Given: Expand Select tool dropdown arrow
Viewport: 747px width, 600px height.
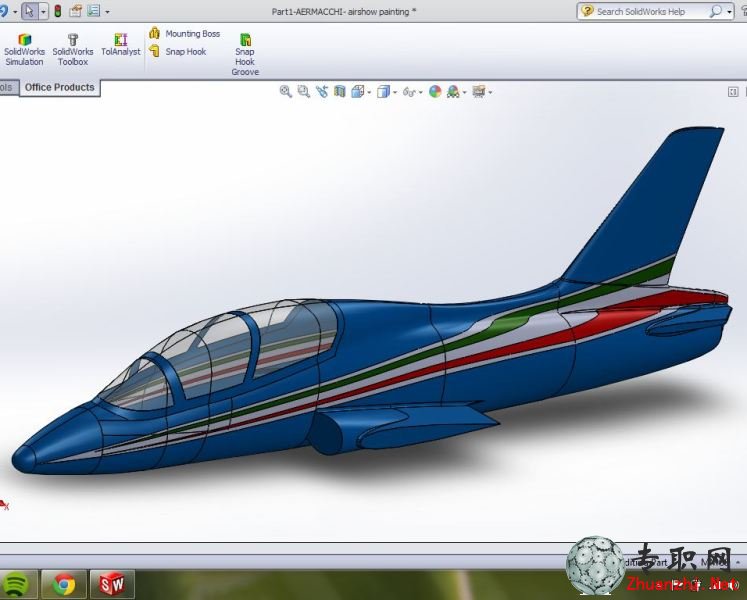Looking at the screenshot, I should (x=43, y=11).
